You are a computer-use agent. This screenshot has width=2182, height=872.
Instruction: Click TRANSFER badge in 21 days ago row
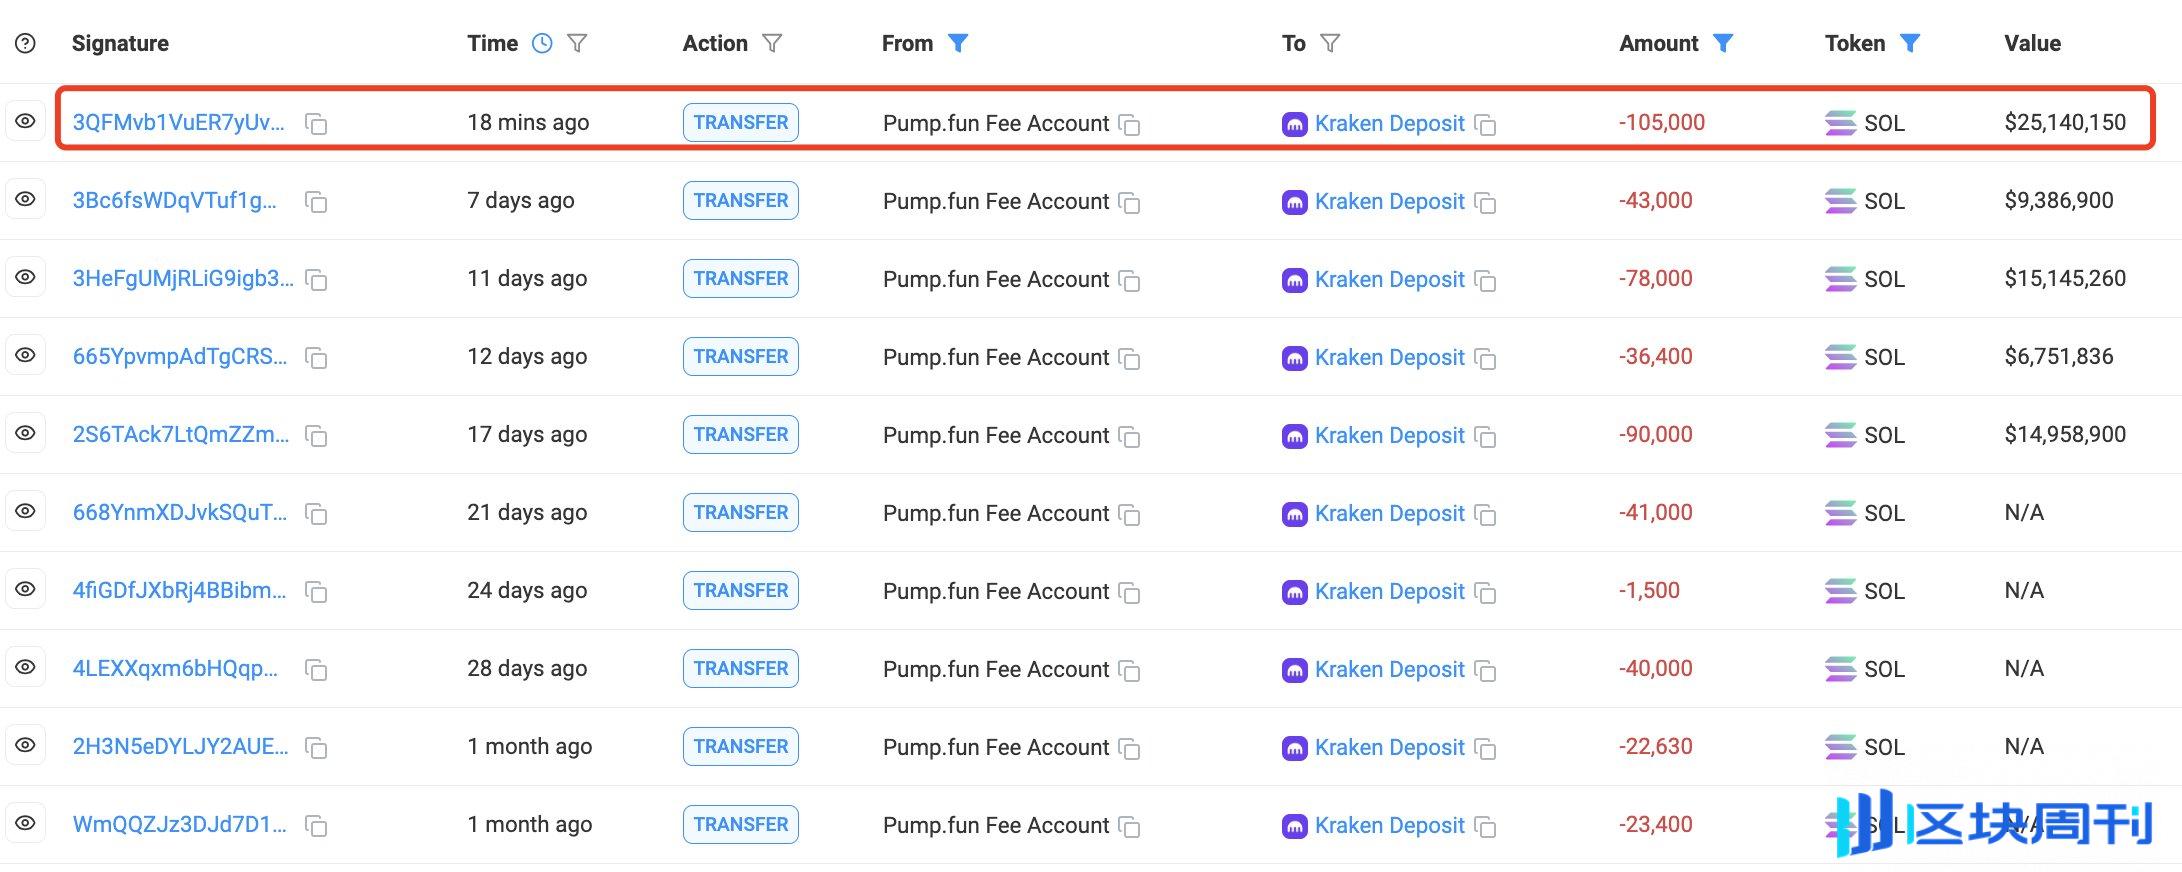741,512
